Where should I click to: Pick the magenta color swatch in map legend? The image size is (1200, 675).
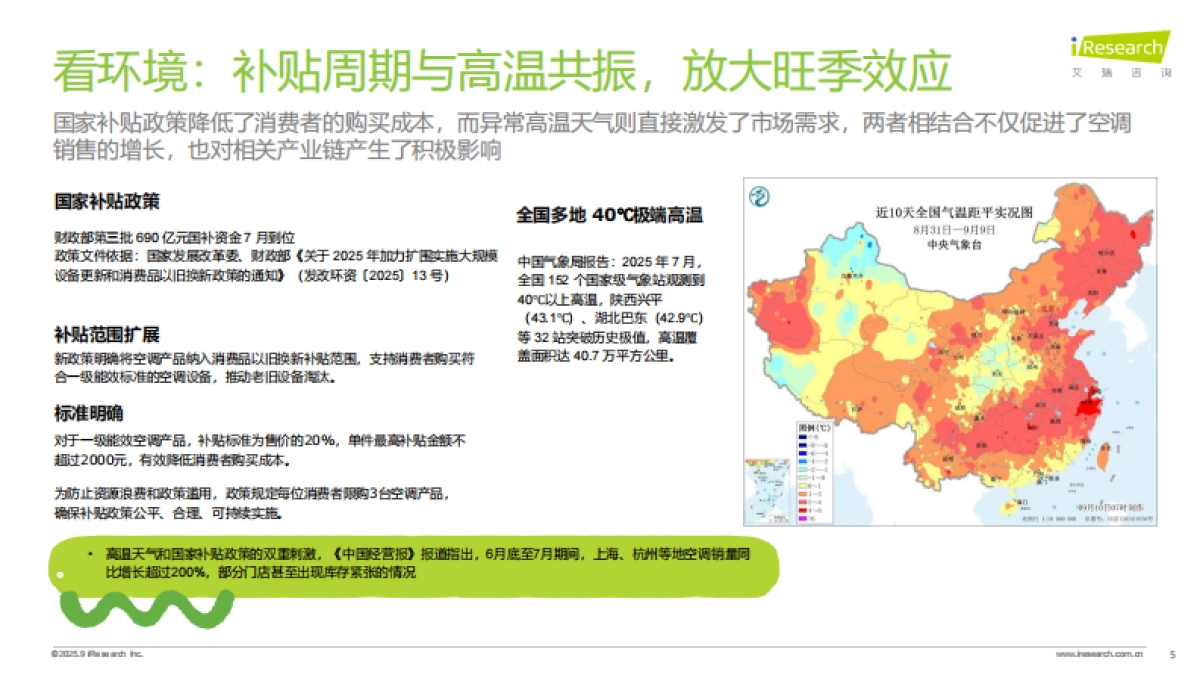(x=803, y=518)
